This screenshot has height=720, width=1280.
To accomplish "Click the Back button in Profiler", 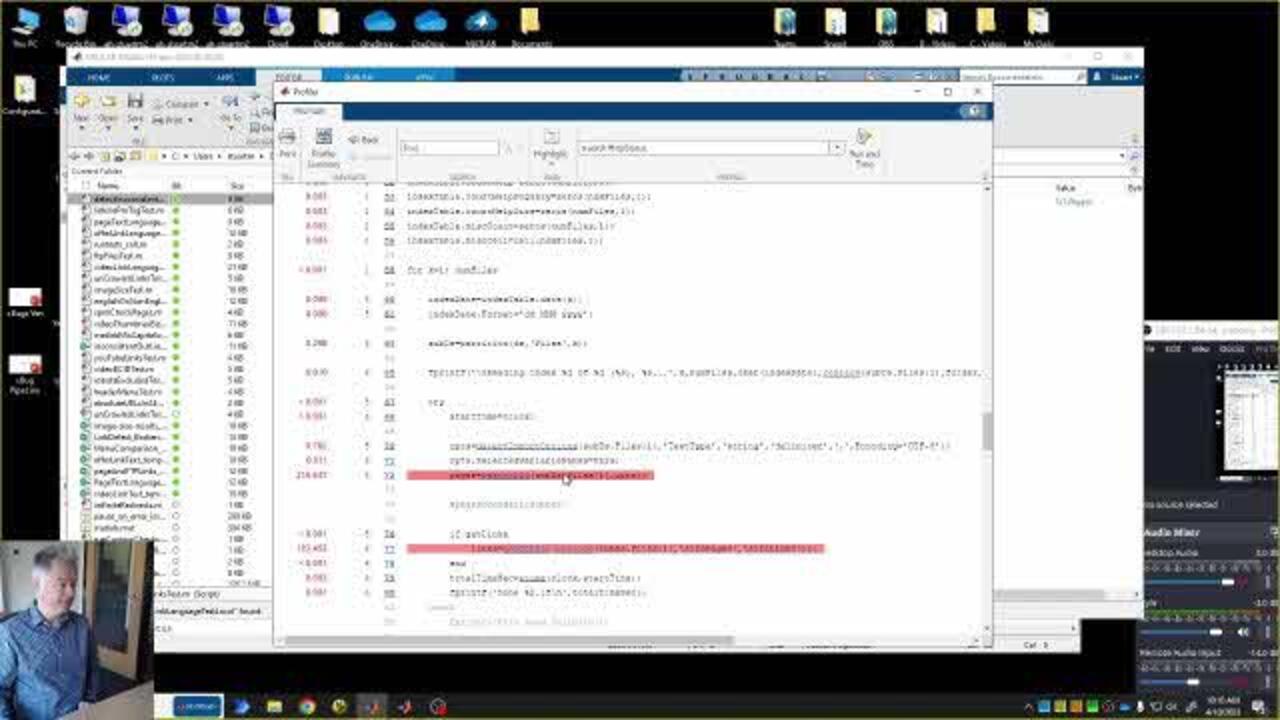I will [x=364, y=140].
